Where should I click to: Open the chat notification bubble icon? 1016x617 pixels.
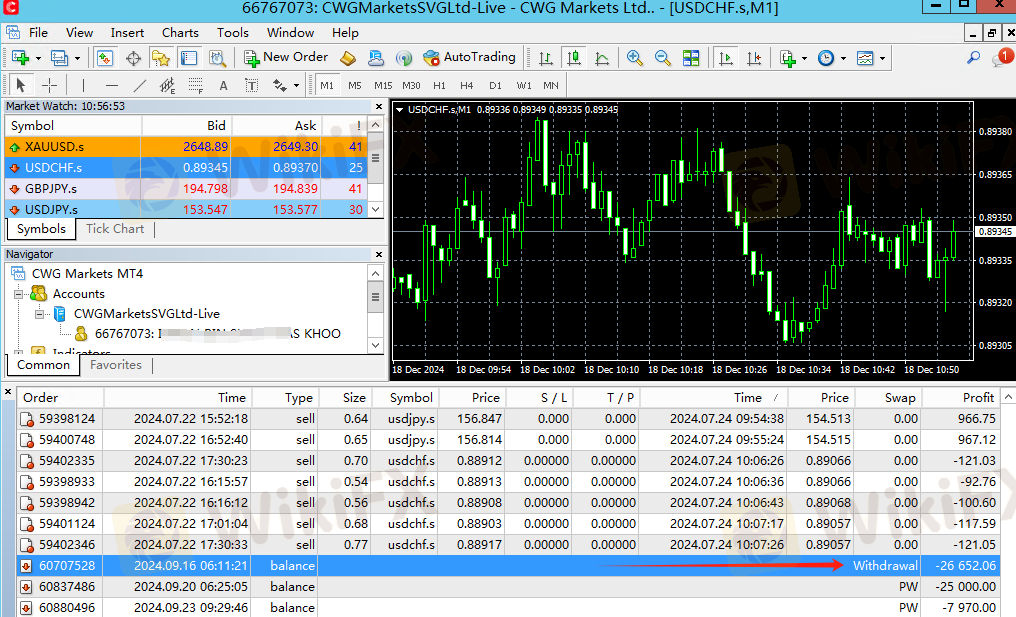pyautogui.click(x=1000, y=58)
